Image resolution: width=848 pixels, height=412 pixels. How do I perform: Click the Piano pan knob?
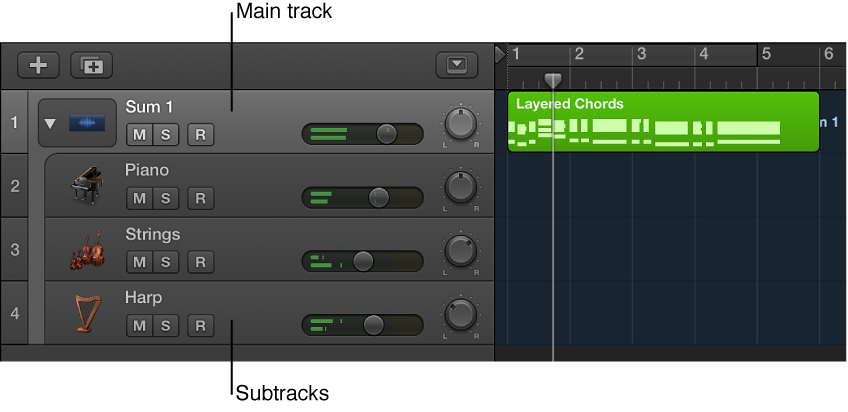pos(461,187)
